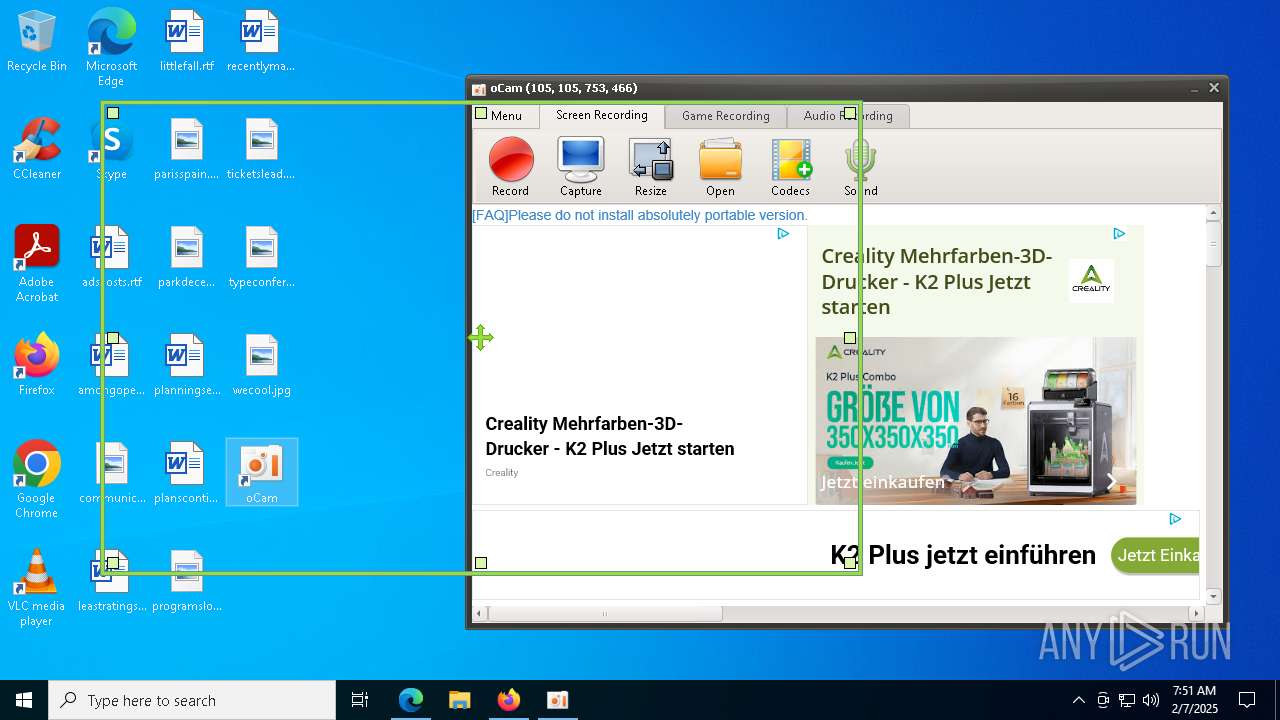
Task: Select the Microsoft Edge desktop shortcut
Action: (111, 48)
